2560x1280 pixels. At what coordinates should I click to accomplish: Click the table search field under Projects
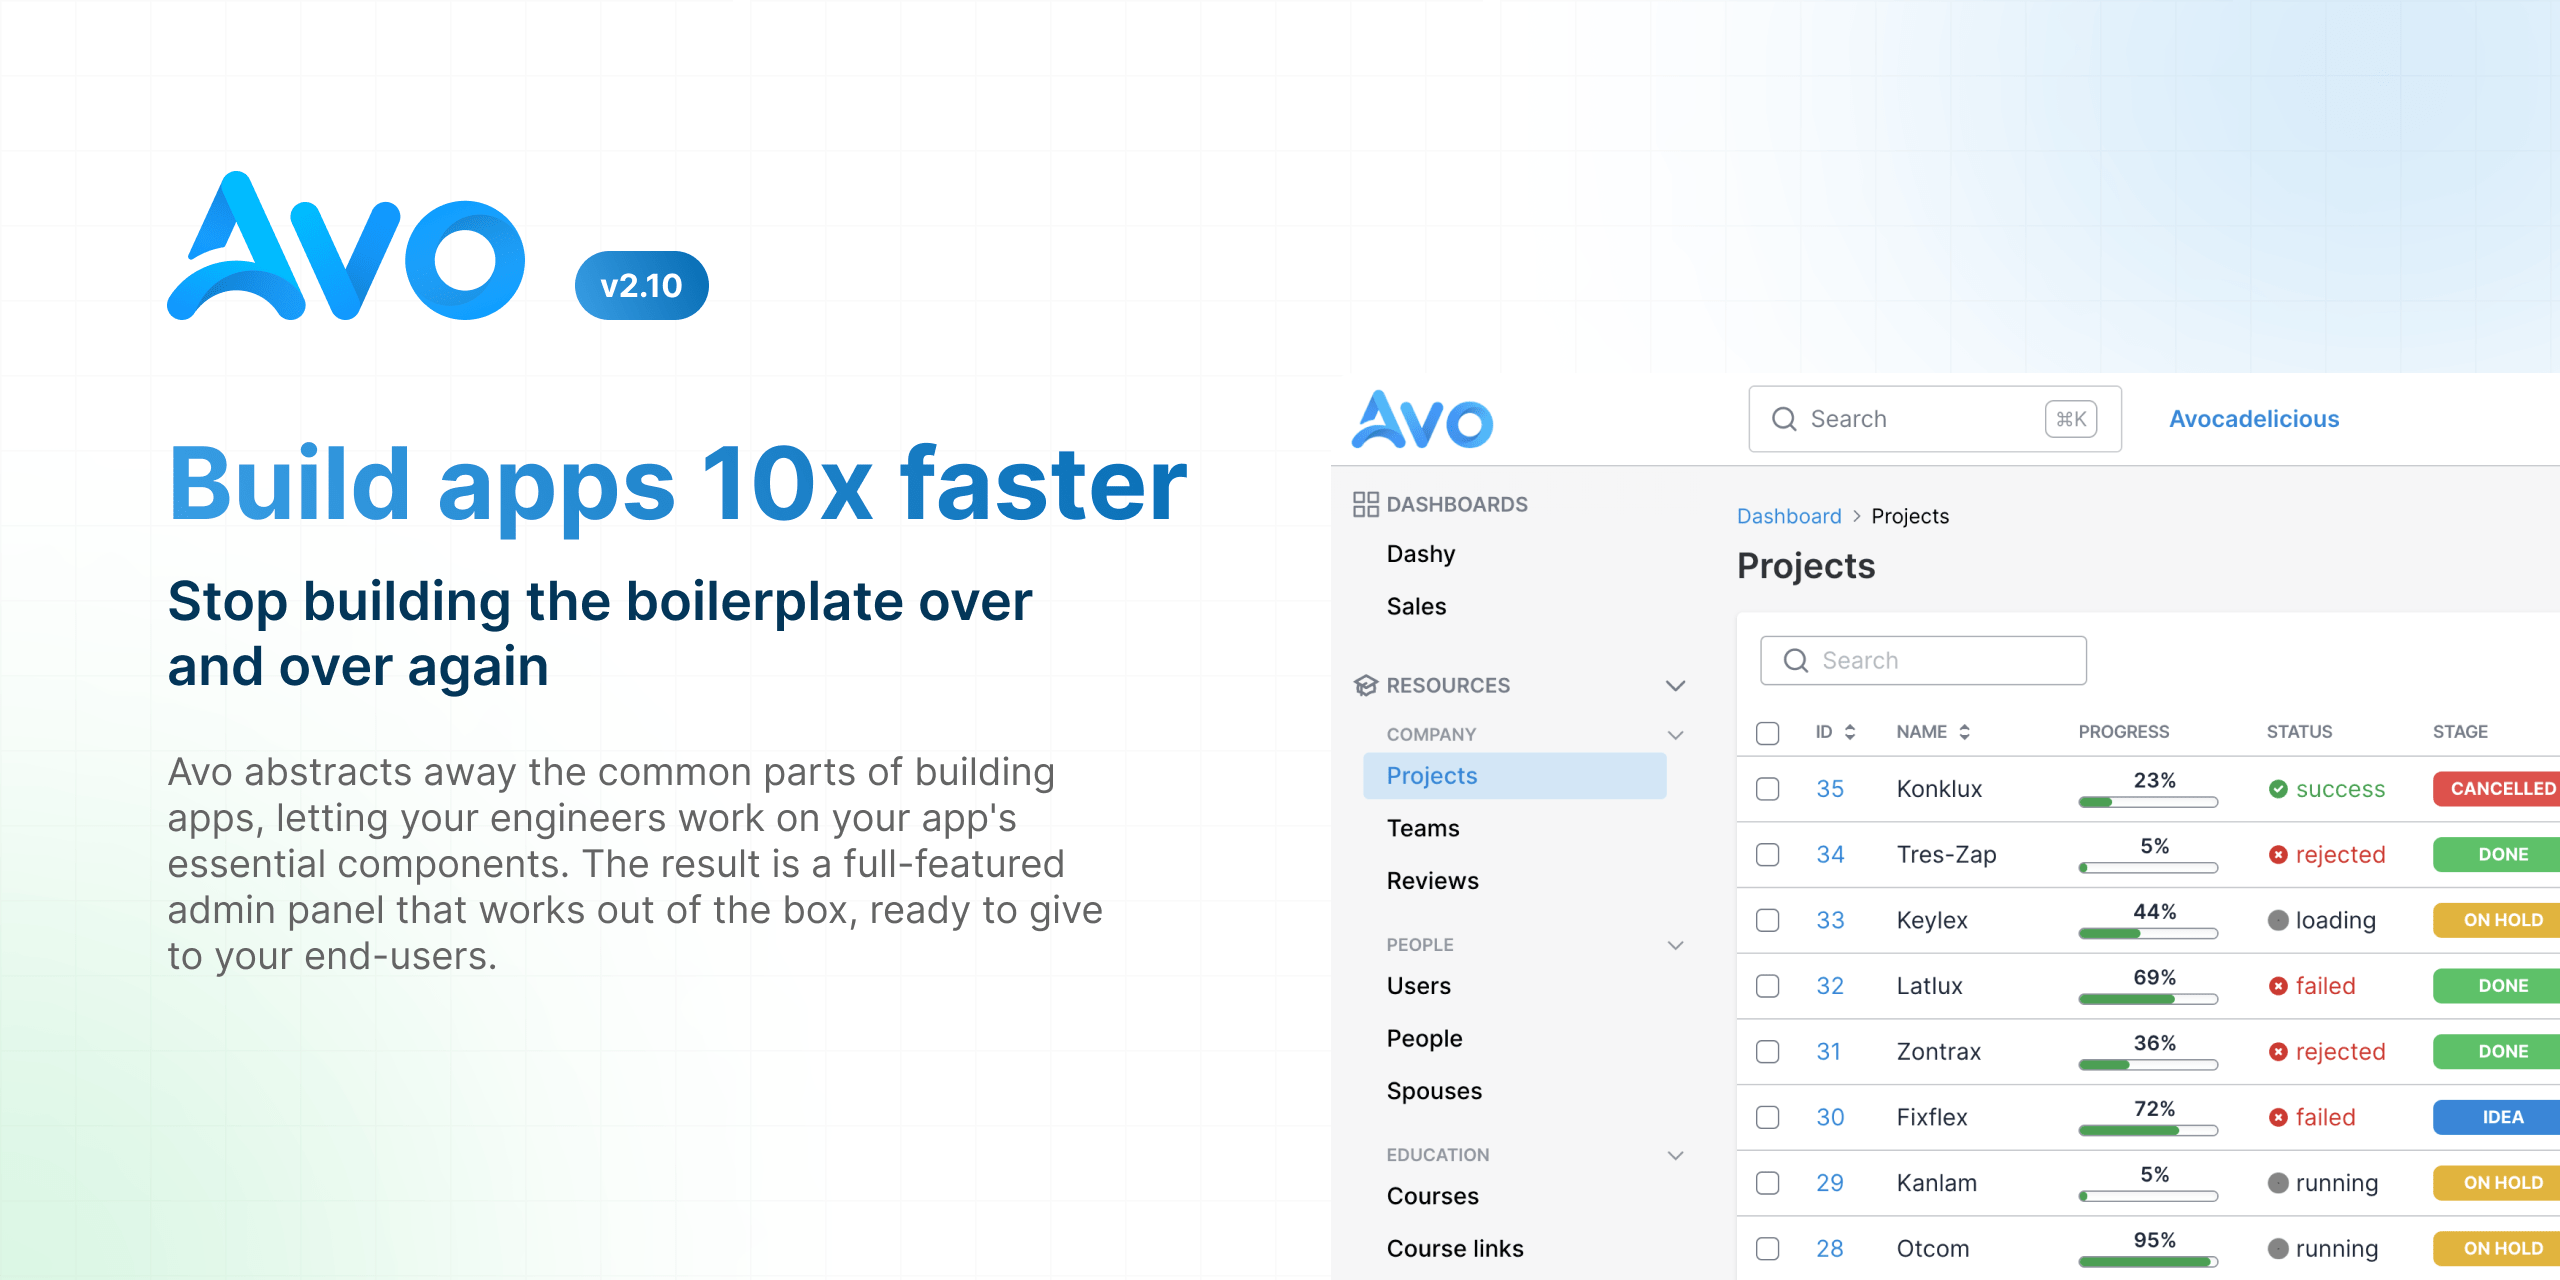point(1922,660)
